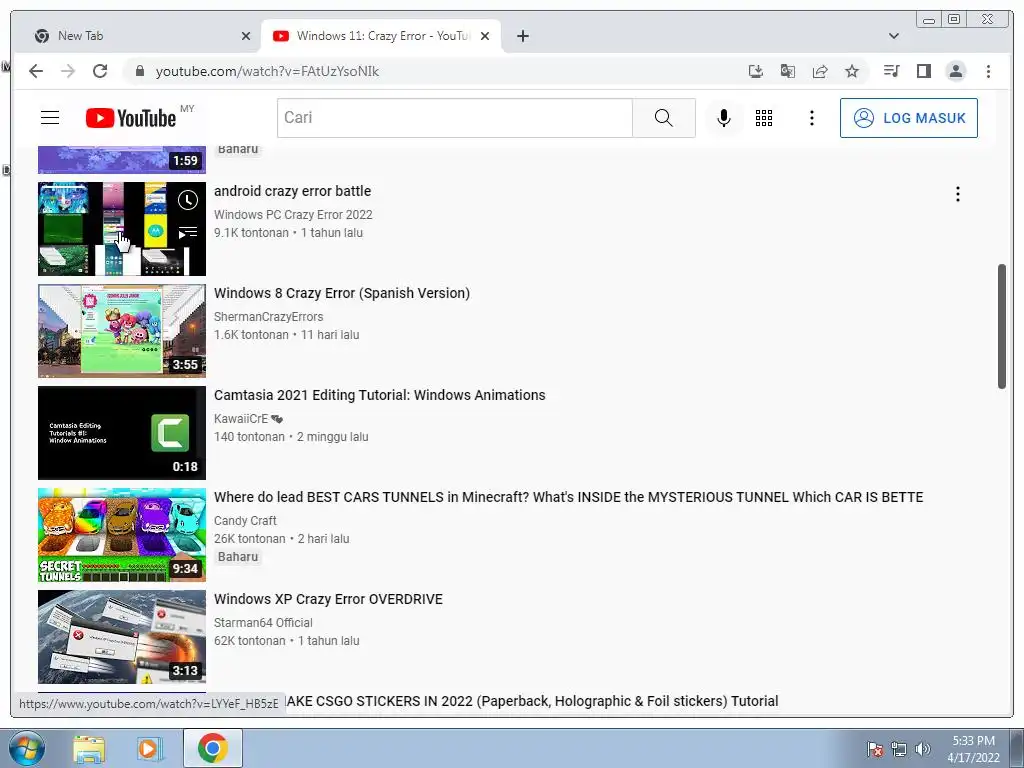Viewport: 1024px width, 768px height.
Task: Open android crazy error battle video title
Action: point(293,191)
